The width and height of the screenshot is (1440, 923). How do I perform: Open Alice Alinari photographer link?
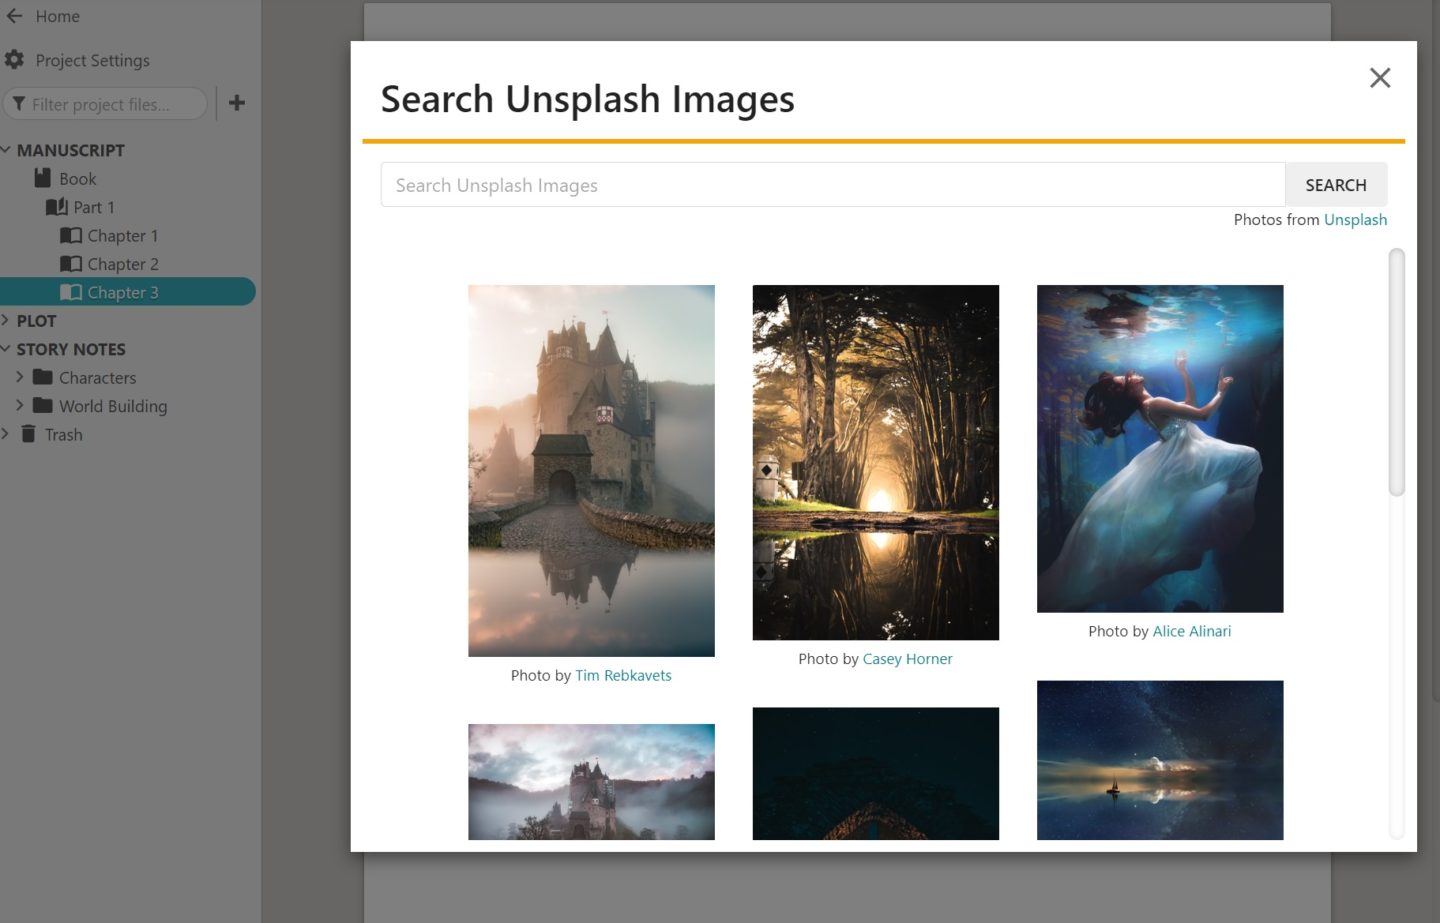click(x=1192, y=632)
